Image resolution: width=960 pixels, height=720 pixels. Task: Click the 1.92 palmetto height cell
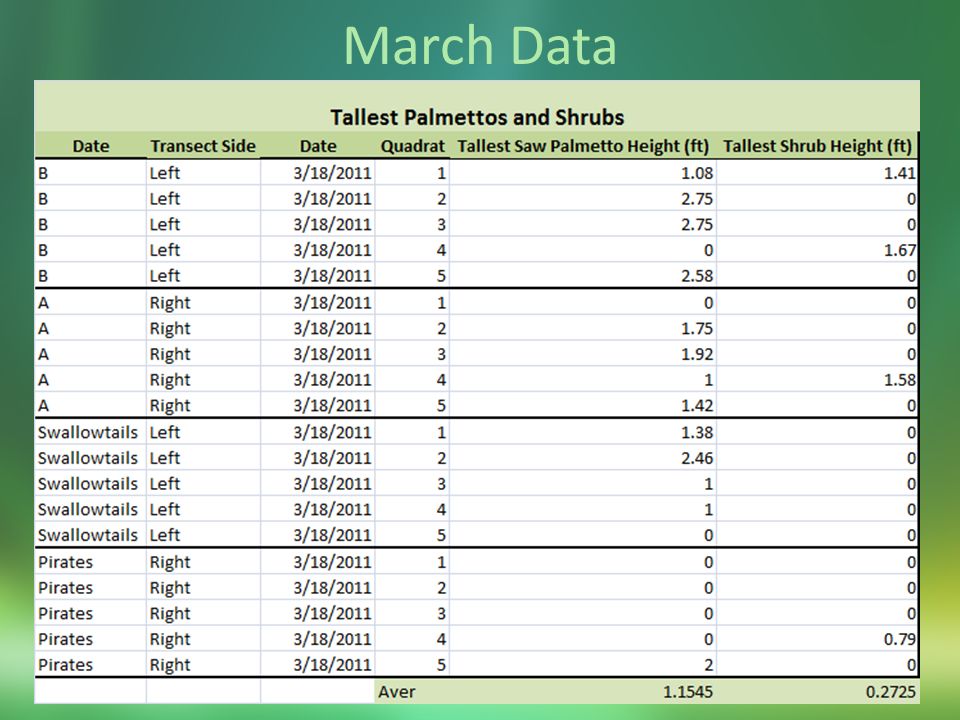pos(583,354)
